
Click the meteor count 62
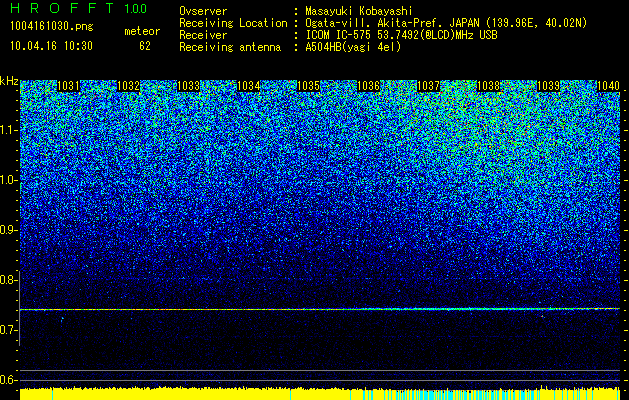145,46
